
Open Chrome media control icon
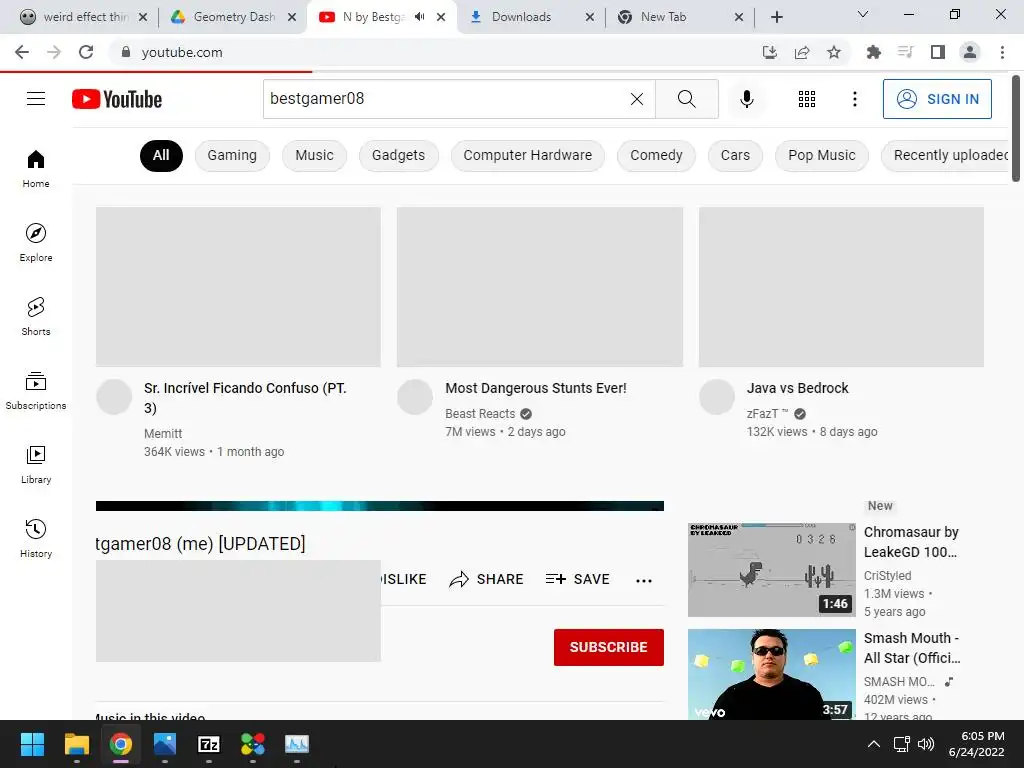coord(905,52)
